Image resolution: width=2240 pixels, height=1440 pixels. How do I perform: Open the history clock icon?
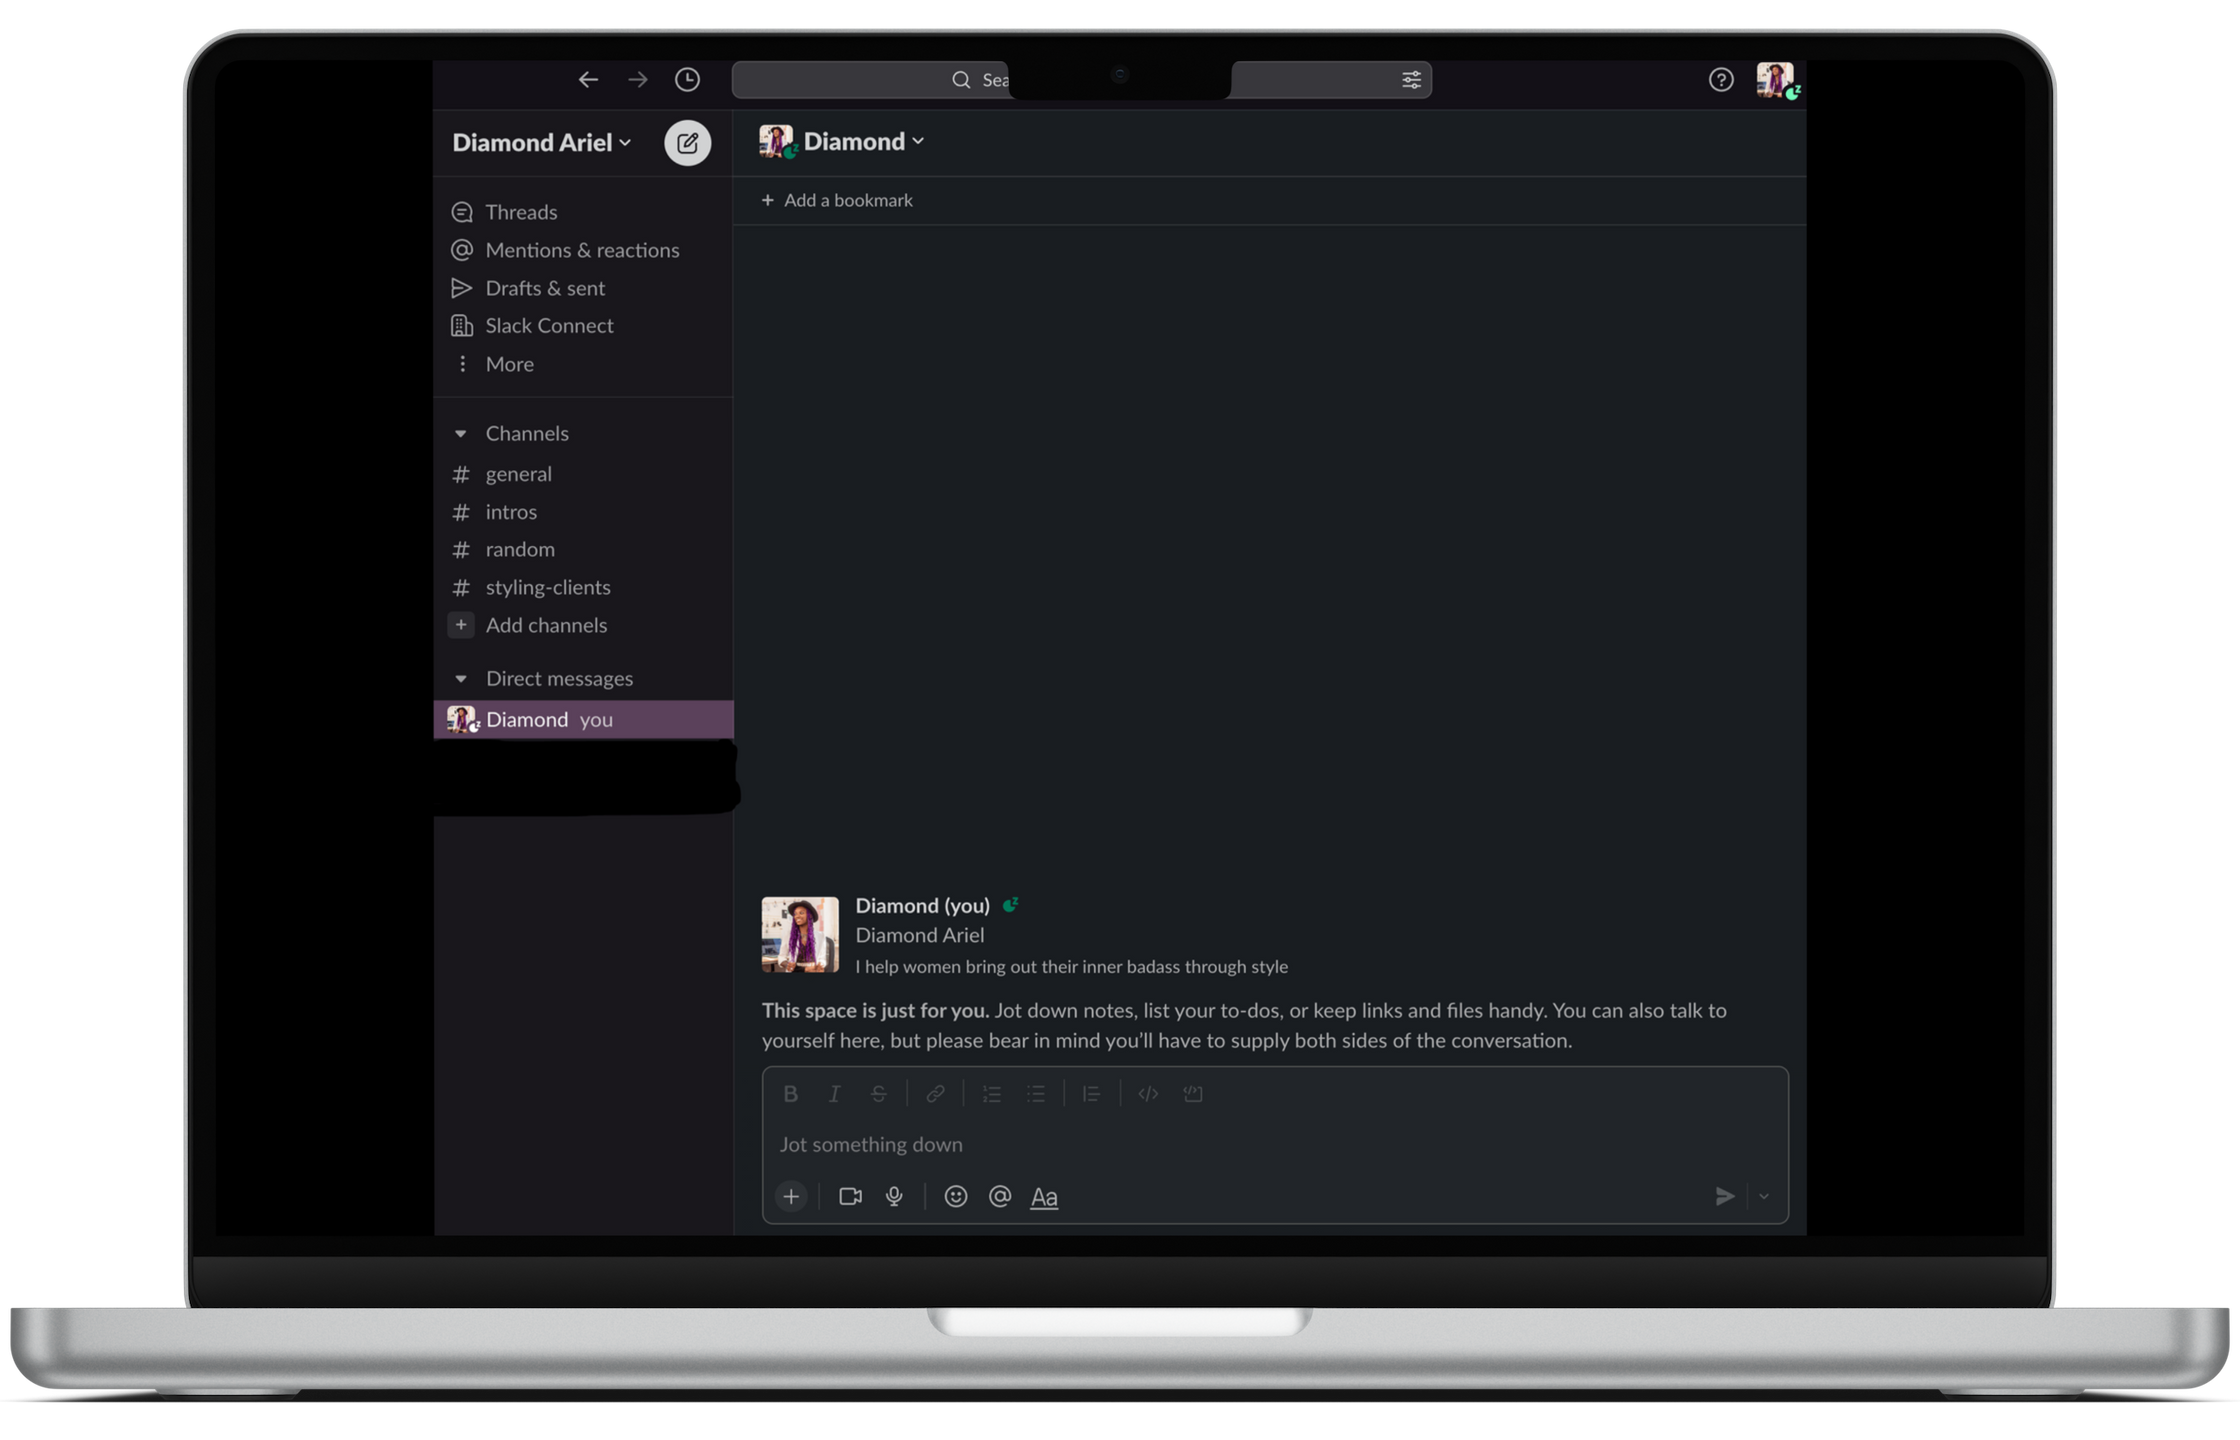(x=687, y=80)
